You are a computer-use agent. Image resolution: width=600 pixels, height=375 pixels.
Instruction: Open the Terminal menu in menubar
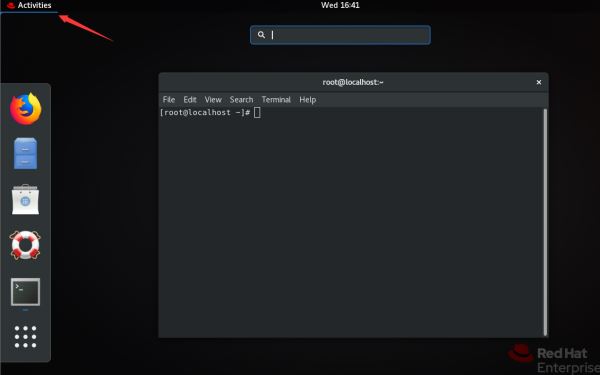(x=276, y=99)
